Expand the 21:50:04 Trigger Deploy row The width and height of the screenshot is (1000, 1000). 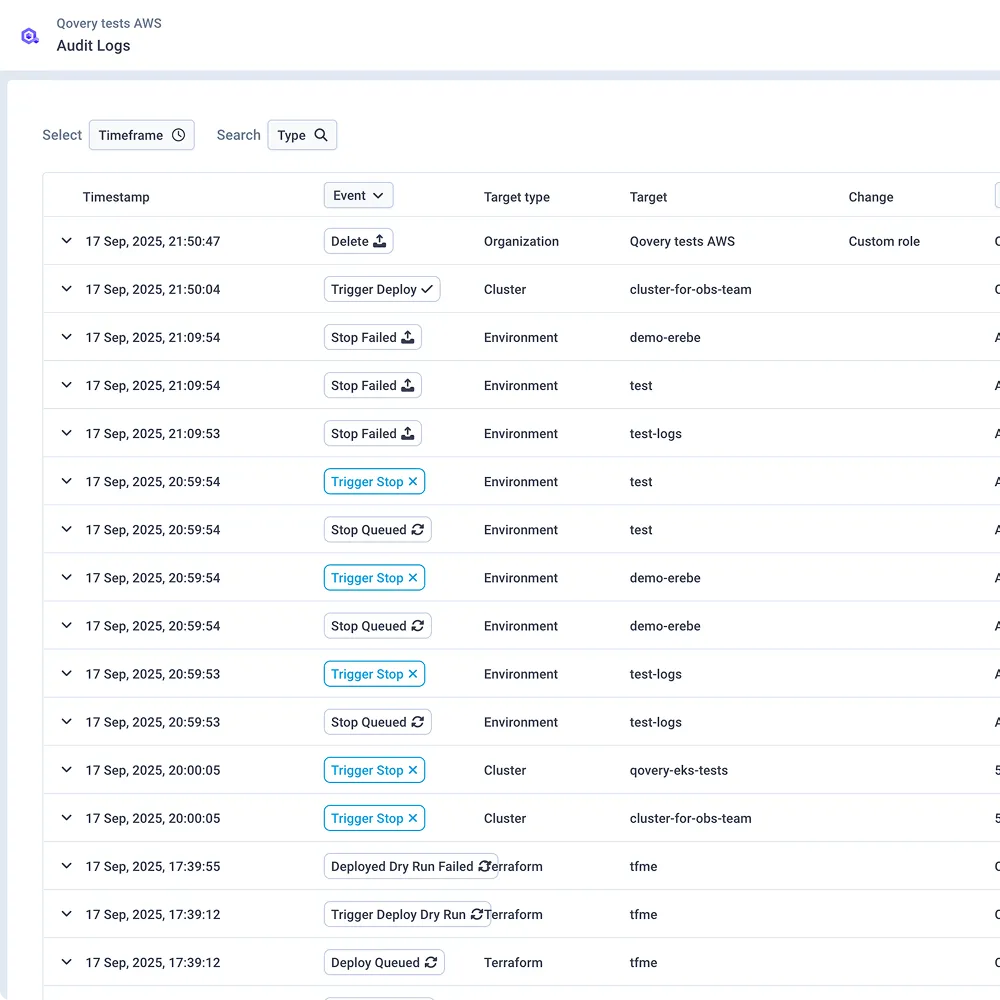pyautogui.click(x=66, y=288)
